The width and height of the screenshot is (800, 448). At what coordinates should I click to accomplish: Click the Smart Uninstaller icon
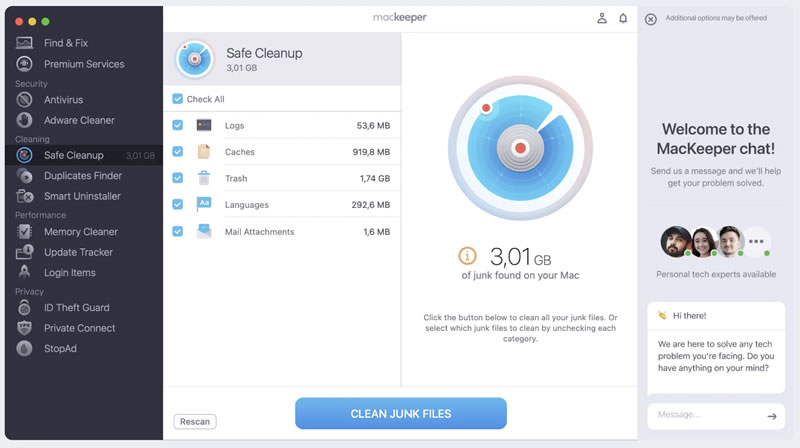click(24, 196)
